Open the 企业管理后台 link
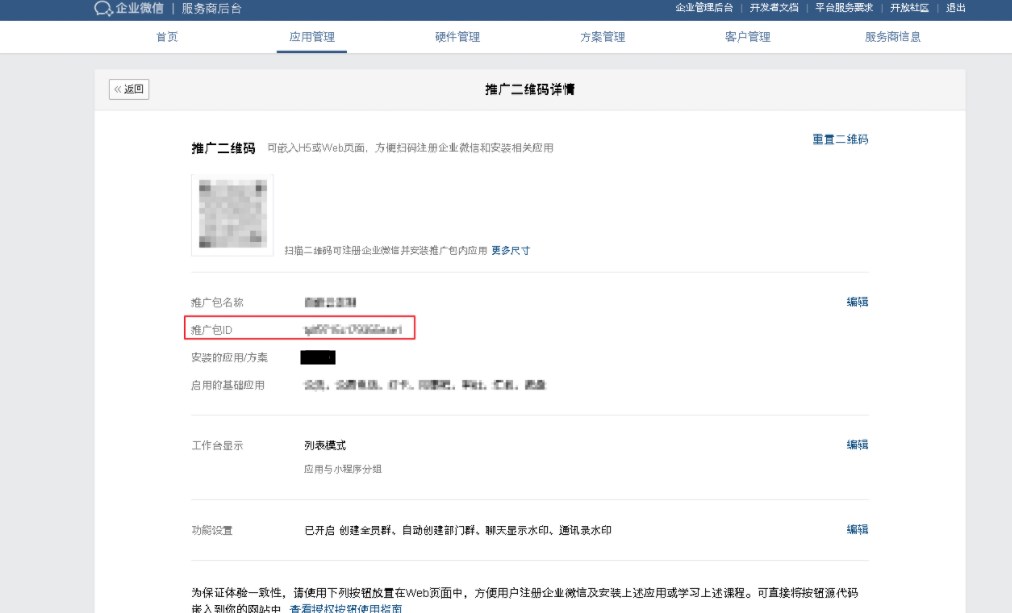Viewport: 1012px width, 613px height. [x=704, y=8]
